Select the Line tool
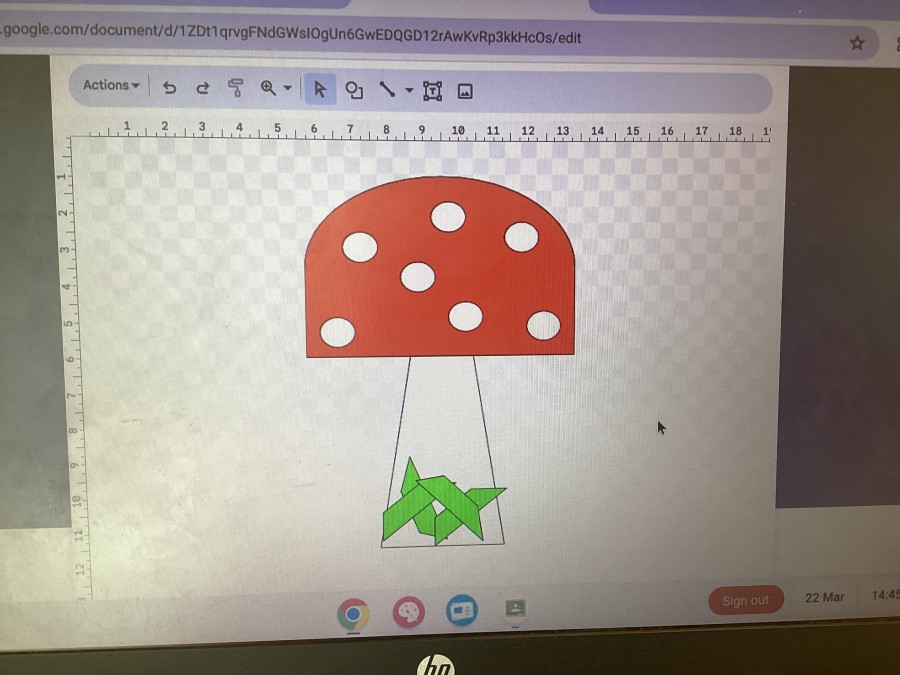Screen dimensions: 900x675 coord(387,91)
